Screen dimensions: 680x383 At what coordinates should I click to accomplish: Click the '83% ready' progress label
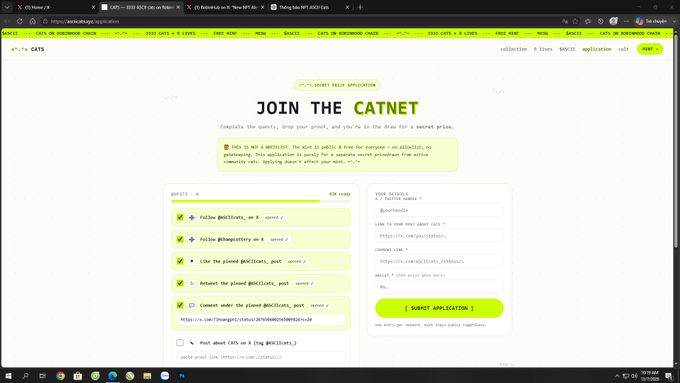click(x=340, y=194)
